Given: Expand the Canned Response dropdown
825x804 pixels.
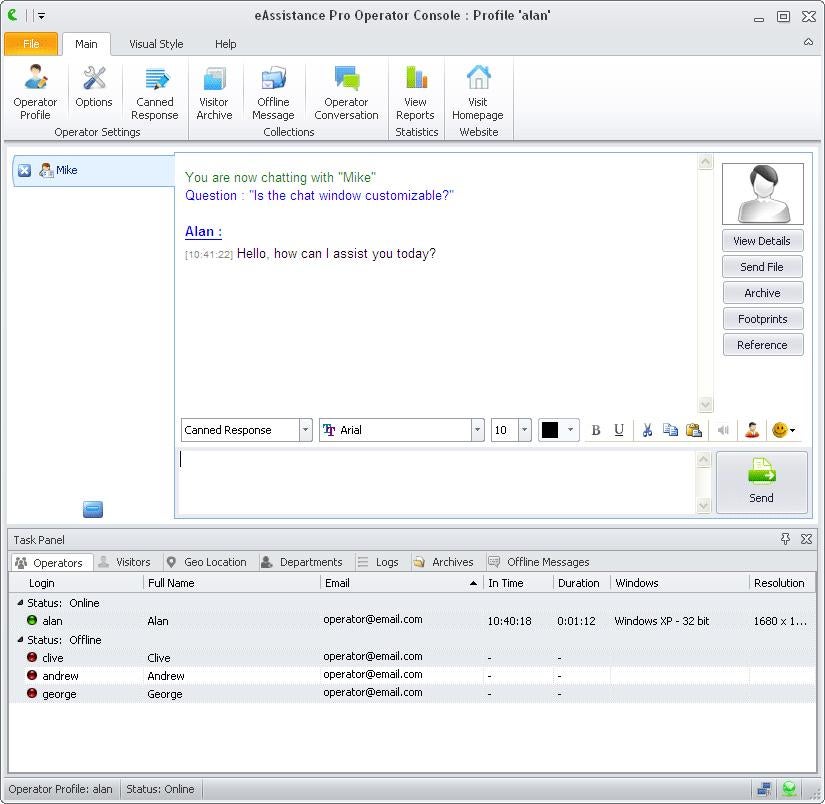Looking at the screenshot, I should tap(305, 430).
